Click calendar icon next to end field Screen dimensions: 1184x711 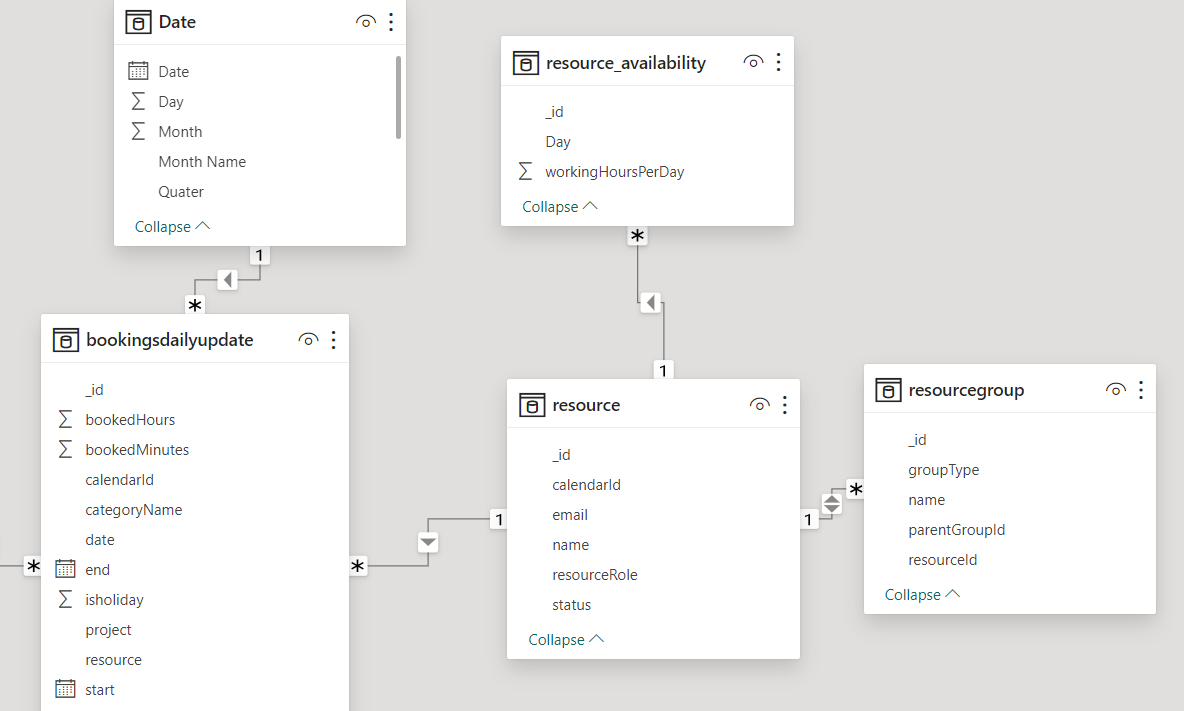[66, 569]
